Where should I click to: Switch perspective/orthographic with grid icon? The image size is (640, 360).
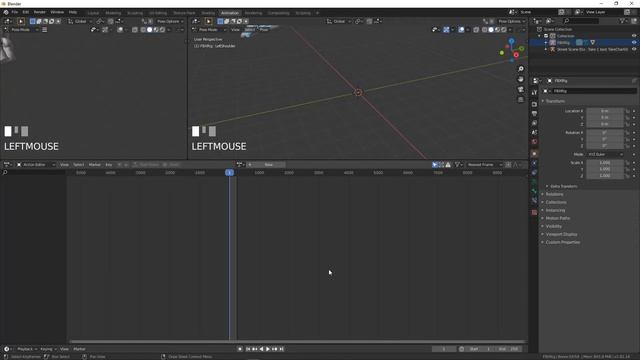(521, 100)
